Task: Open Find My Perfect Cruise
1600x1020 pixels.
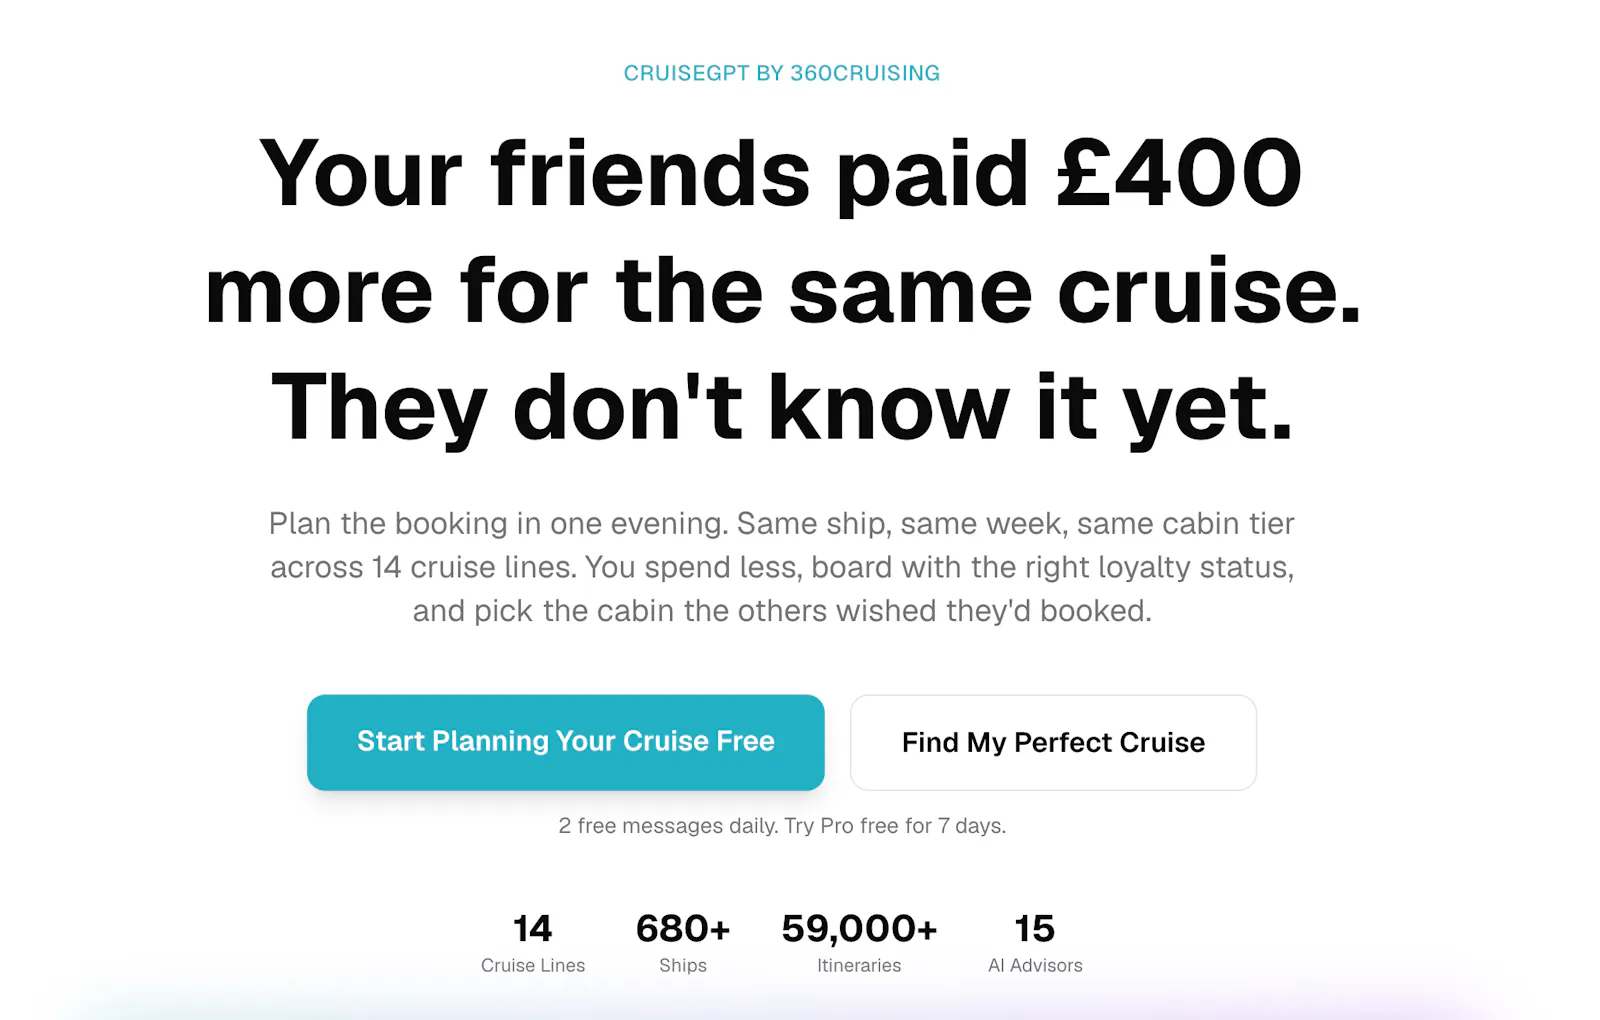Action: [x=1053, y=742]
